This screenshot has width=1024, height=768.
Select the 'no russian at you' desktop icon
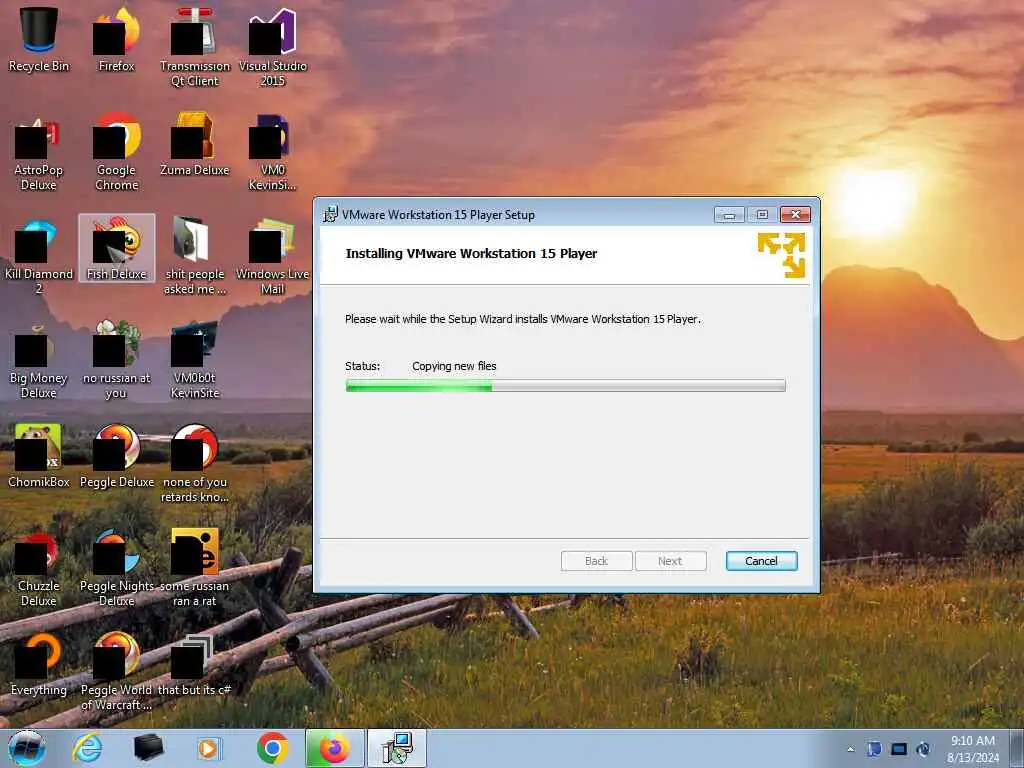(x=117, y=360)
